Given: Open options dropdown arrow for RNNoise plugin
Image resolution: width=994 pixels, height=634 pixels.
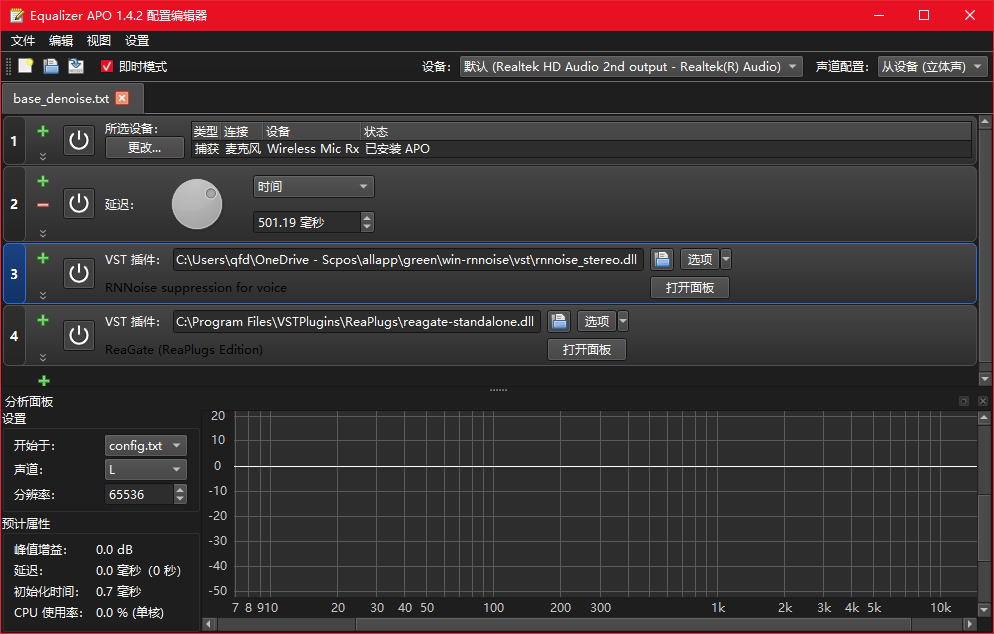Looking at the screenshot, I should click(x=726, y=259).
